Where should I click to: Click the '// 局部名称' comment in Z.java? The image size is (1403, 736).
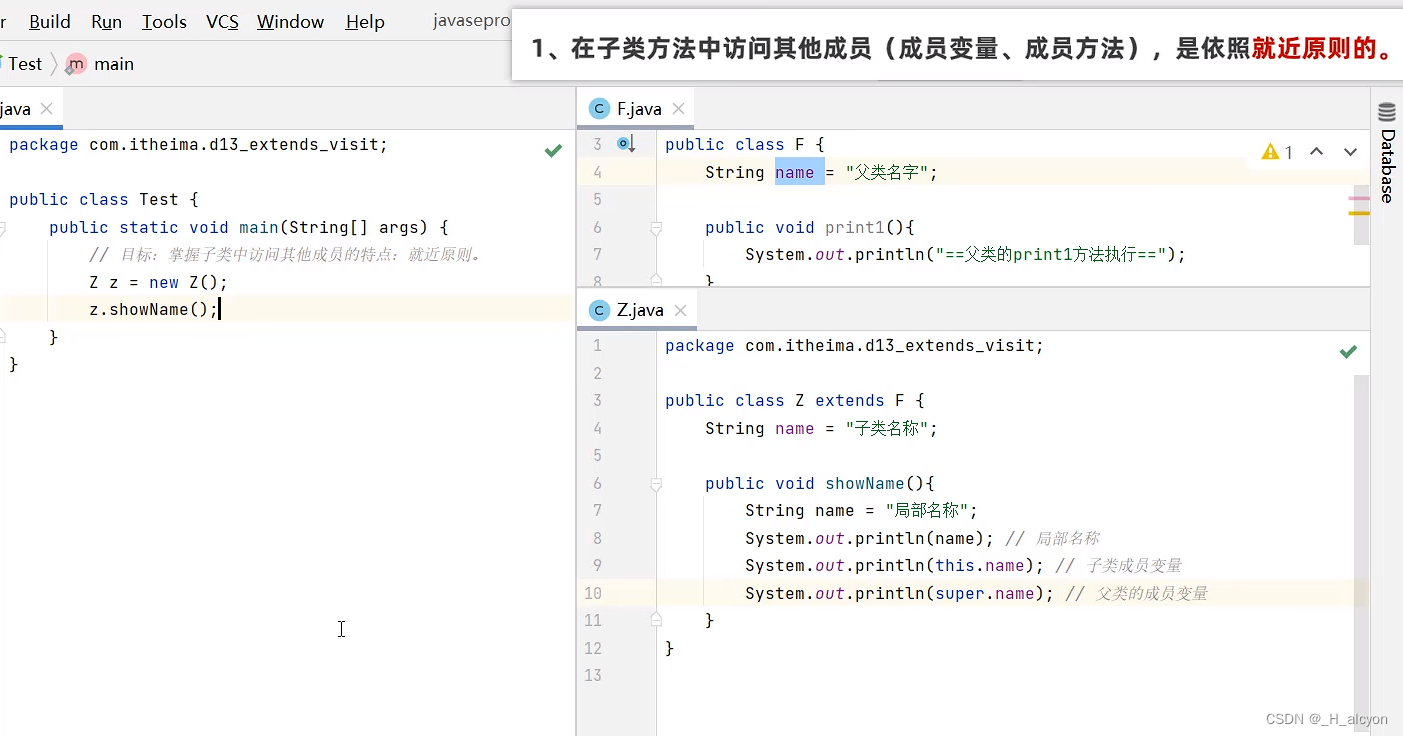click(x=1052, y=538)
